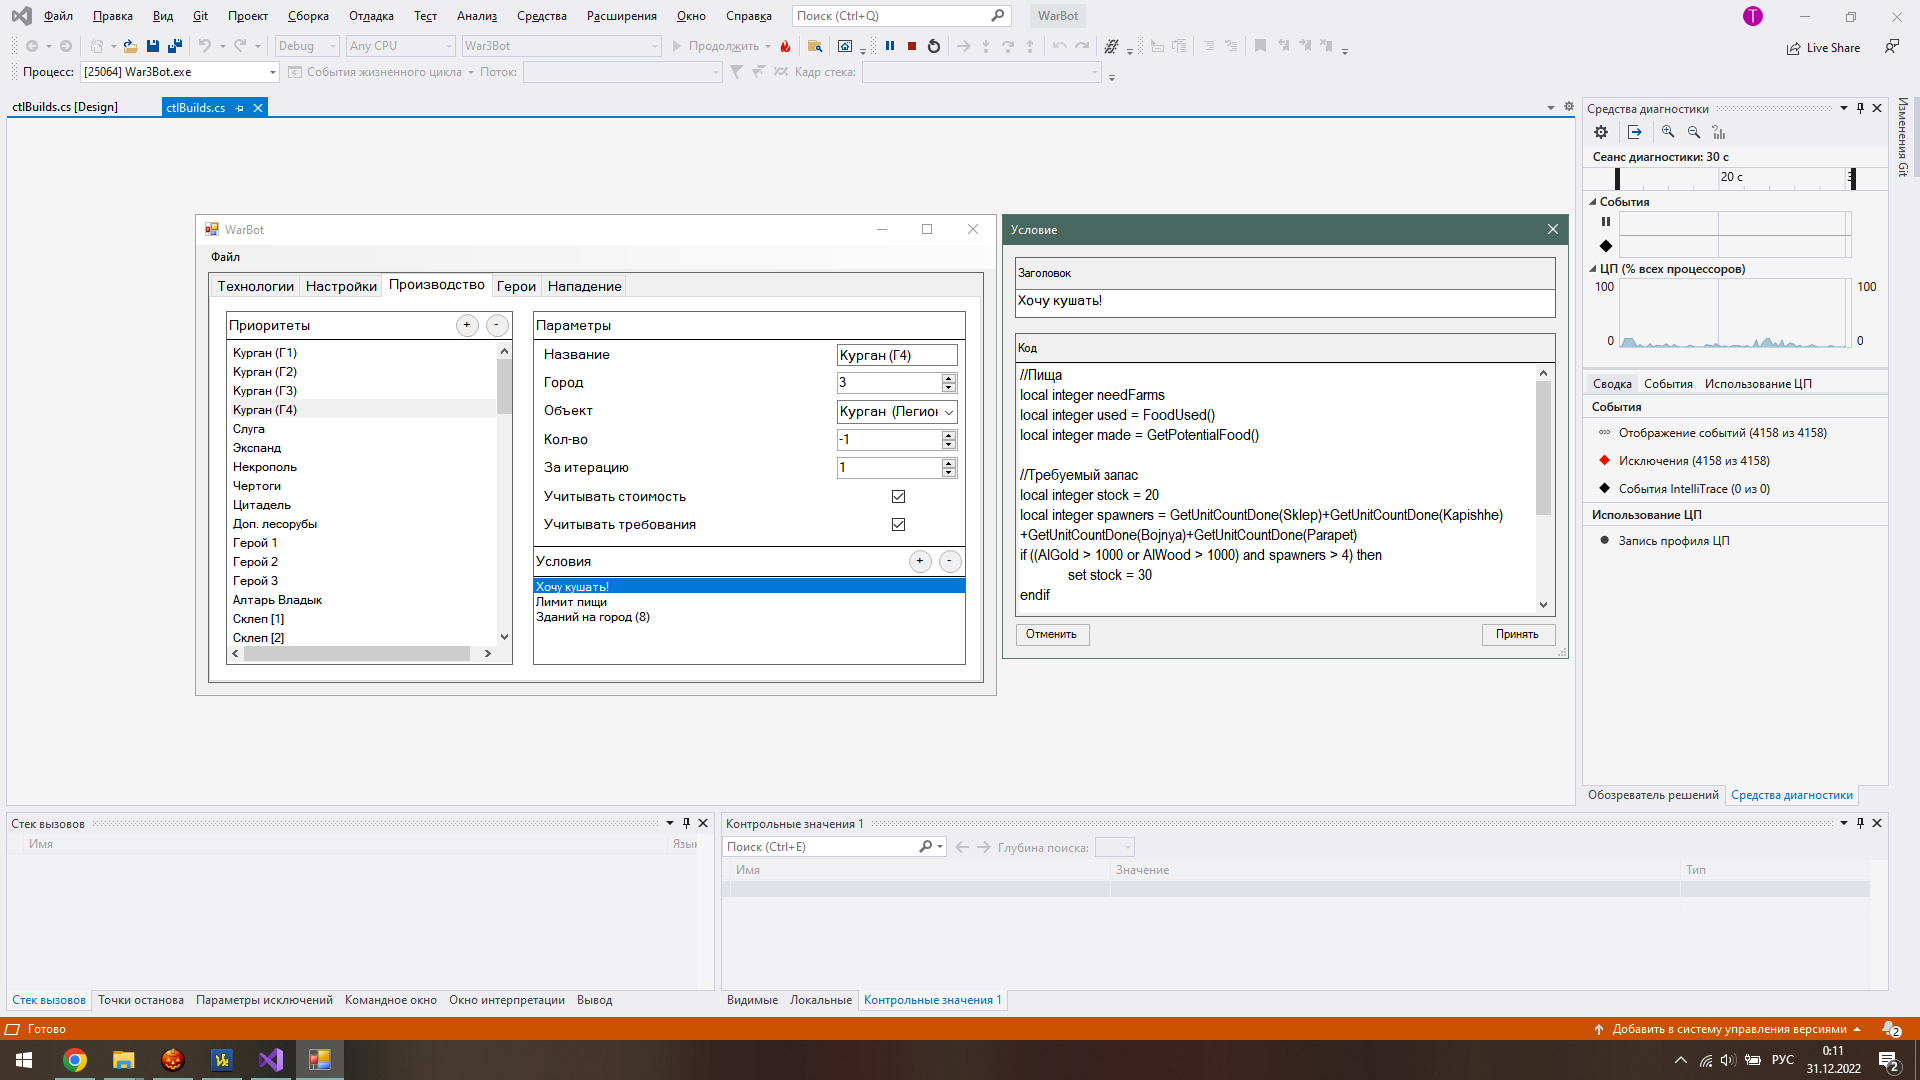Click the restart debugging icon
1920x1080 pixels.
(934, 46)
